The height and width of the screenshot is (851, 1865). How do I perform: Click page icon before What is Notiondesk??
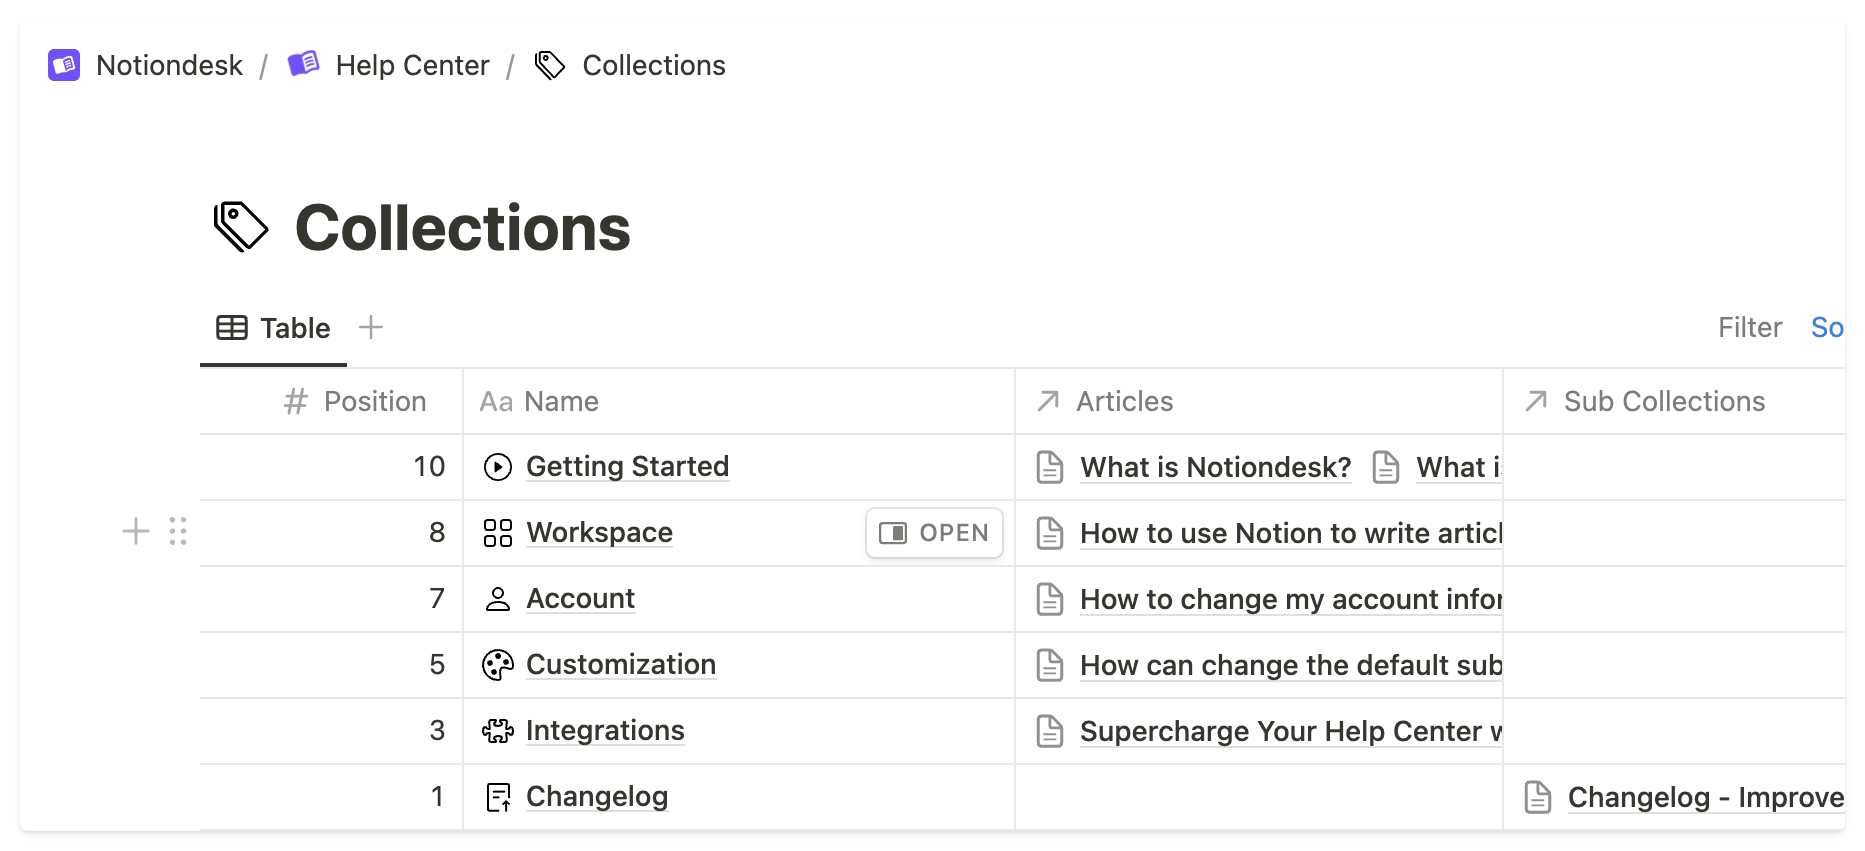[x=1050, y=467]
